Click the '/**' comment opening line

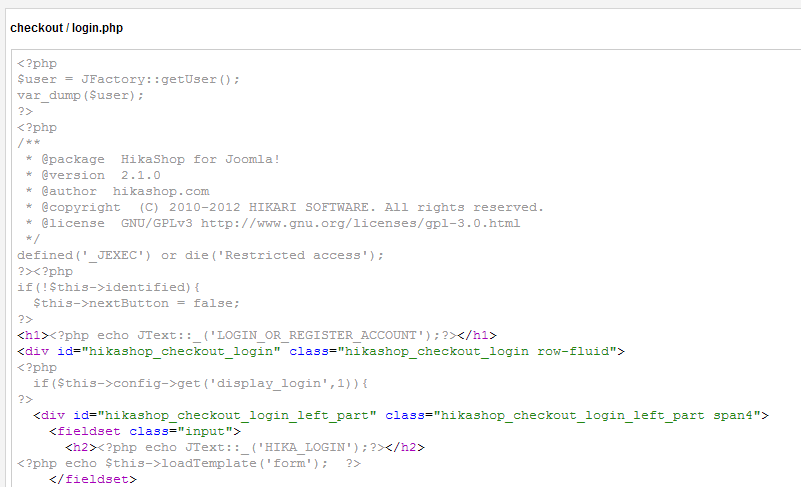point(29,143)
